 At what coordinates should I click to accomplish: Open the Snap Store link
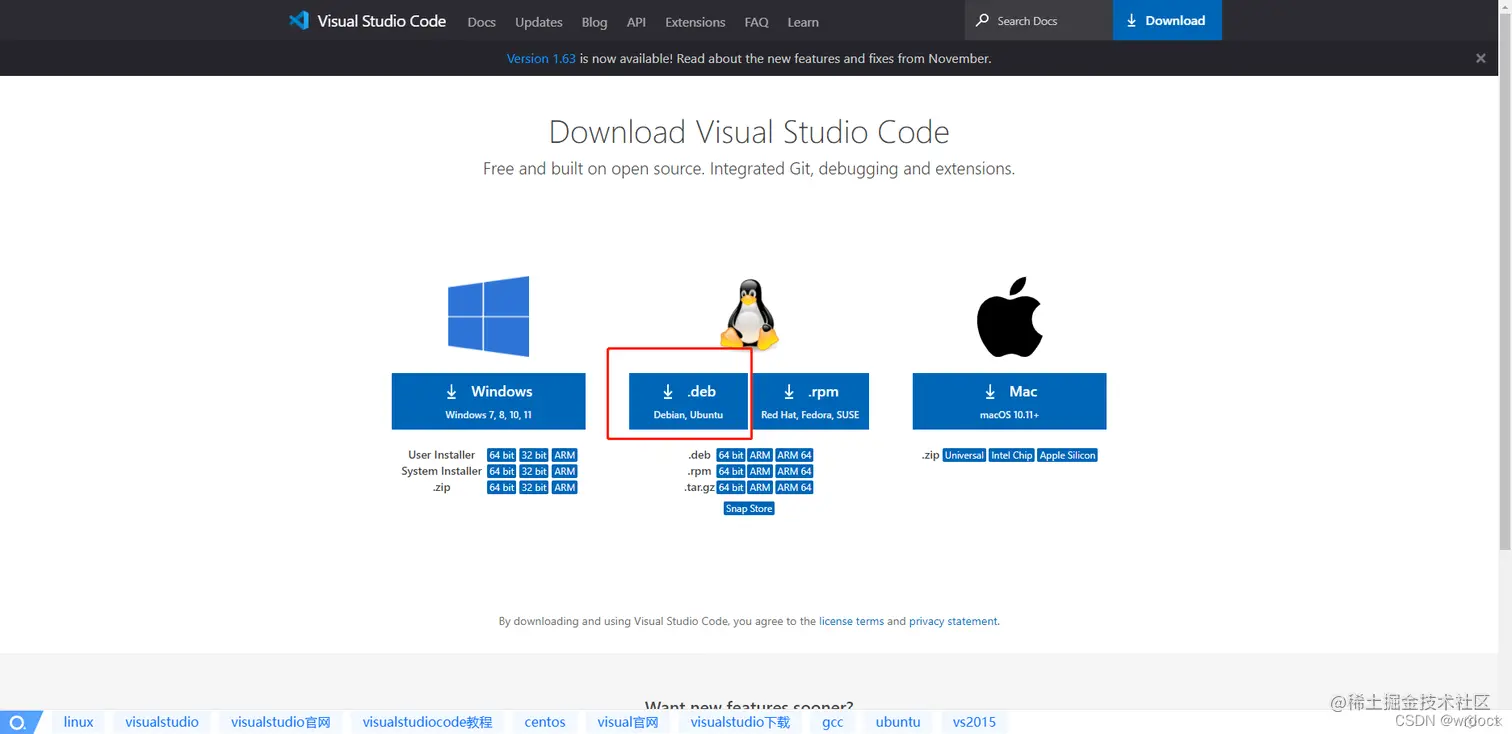click(x=749, y=508)
